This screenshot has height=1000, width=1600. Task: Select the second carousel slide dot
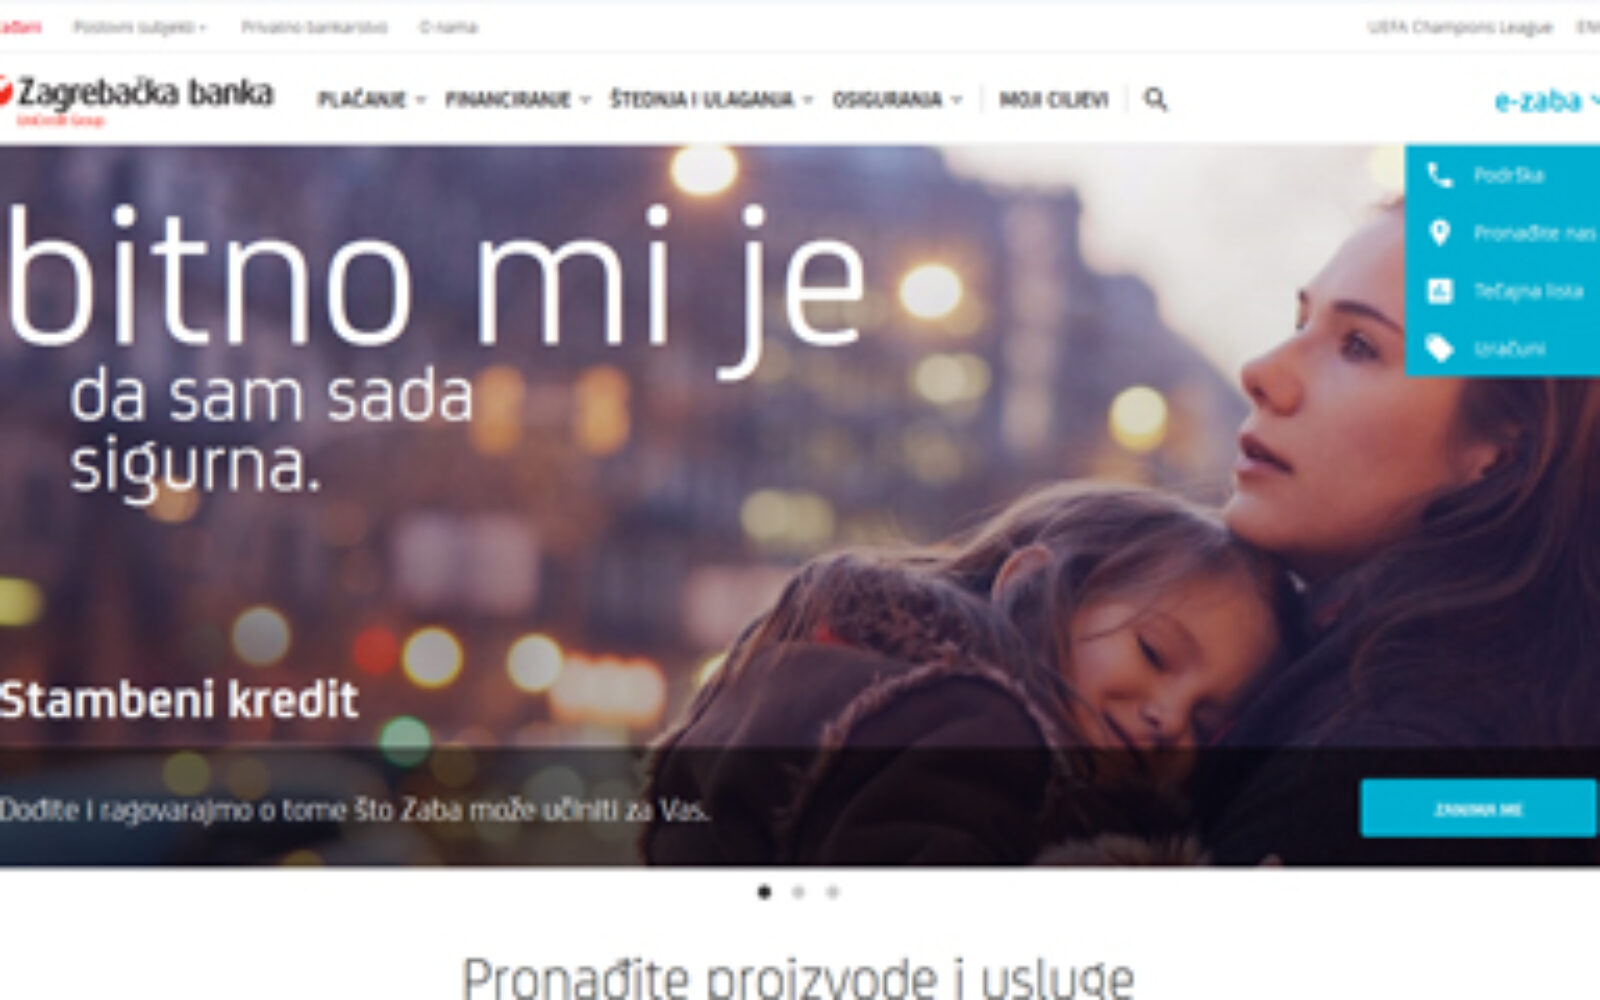tap(798, 892)
